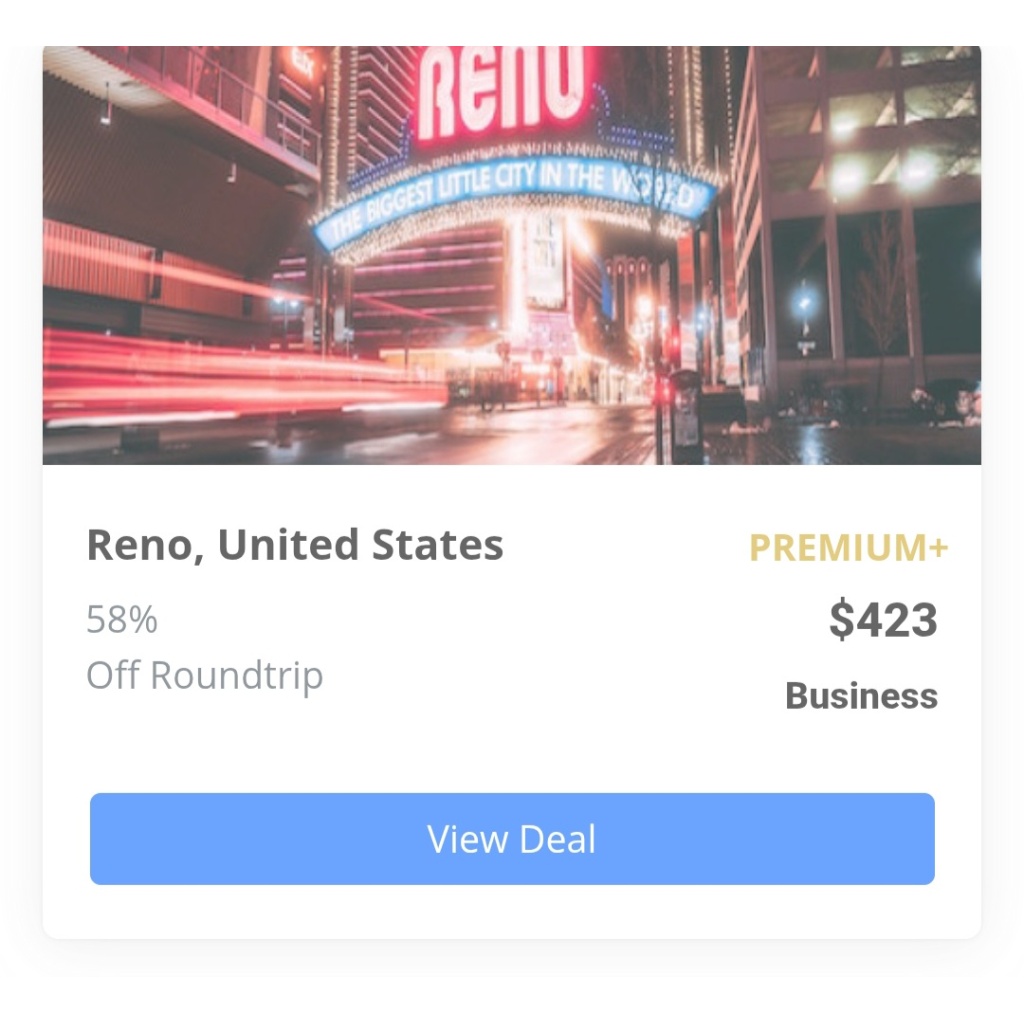Open the Reno street night photo thumbnail

(512, 255)
